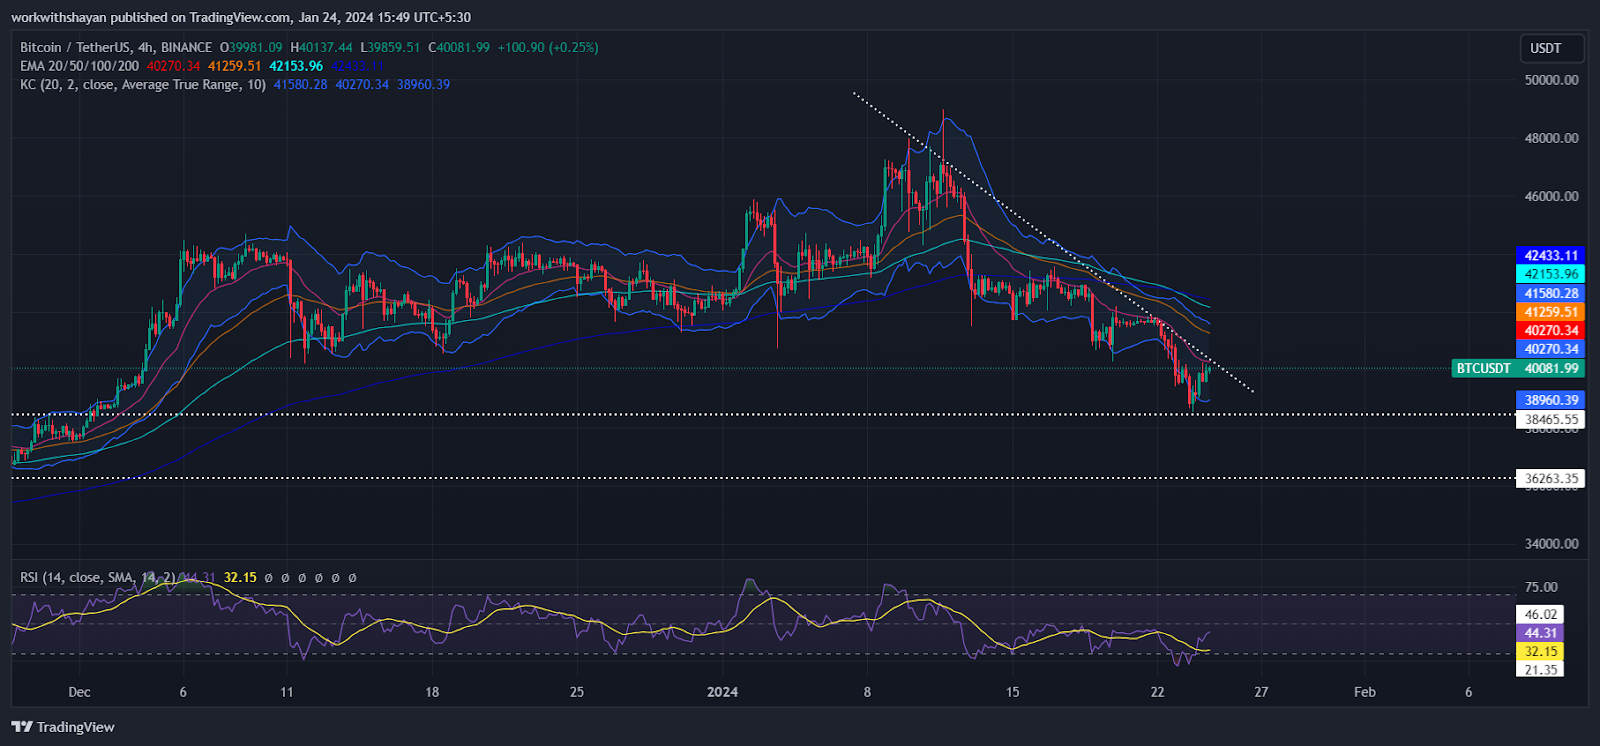Viewport: 1600px width, 746px height.
Task: Click the BTCUSDT 40081.99 last price label
Action: click(1518, 368)
